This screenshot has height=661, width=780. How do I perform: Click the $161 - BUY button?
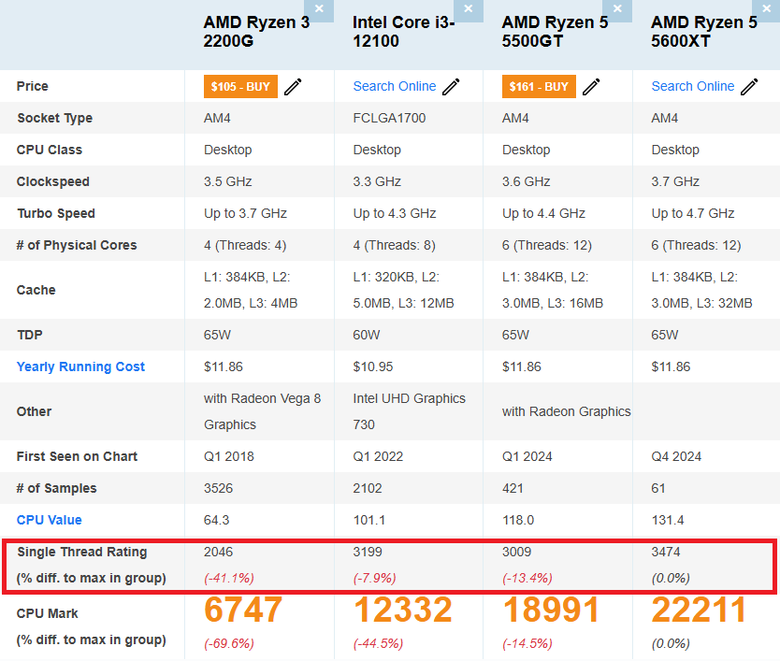click(539, 87)
